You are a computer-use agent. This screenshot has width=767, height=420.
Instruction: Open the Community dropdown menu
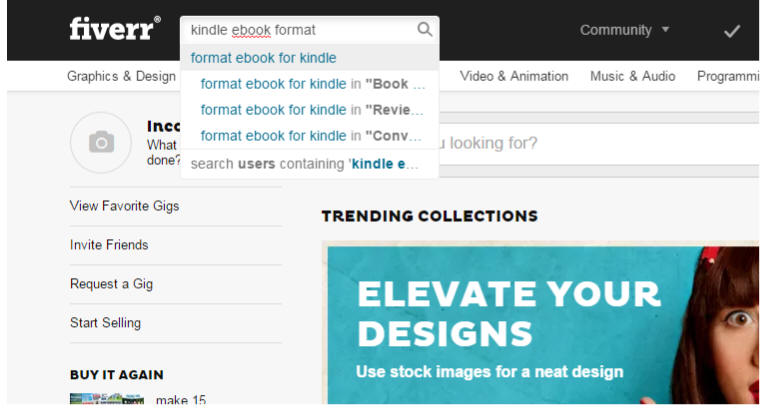coord(624,30)
